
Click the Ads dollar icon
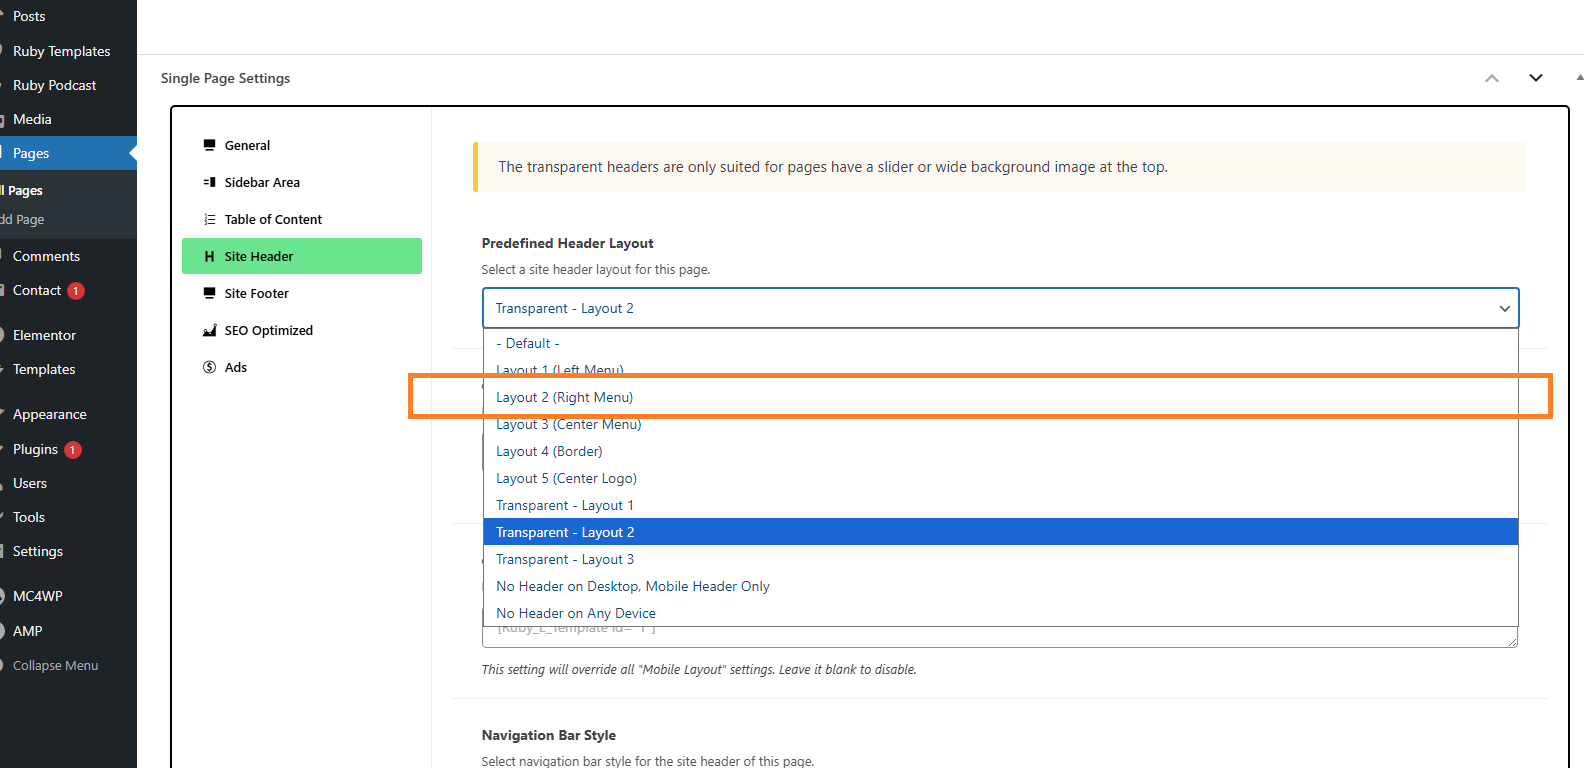coord(209,367)
